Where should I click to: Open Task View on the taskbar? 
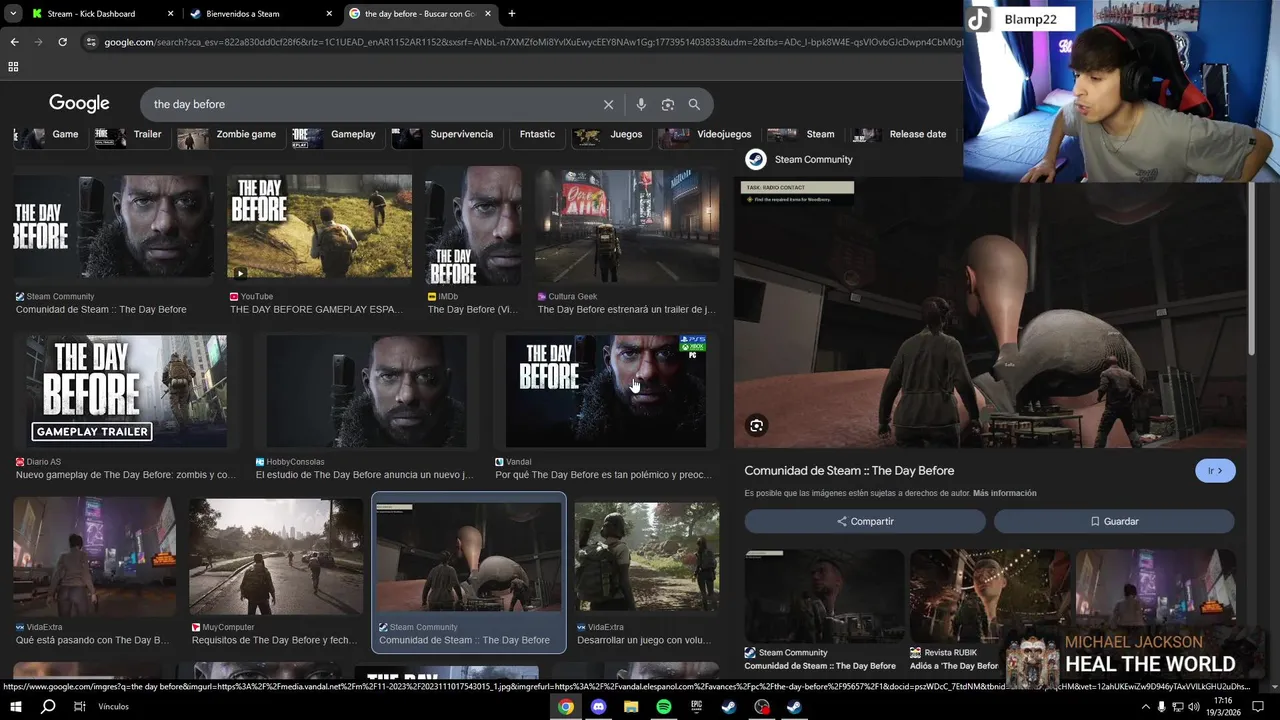pos(80,707)
